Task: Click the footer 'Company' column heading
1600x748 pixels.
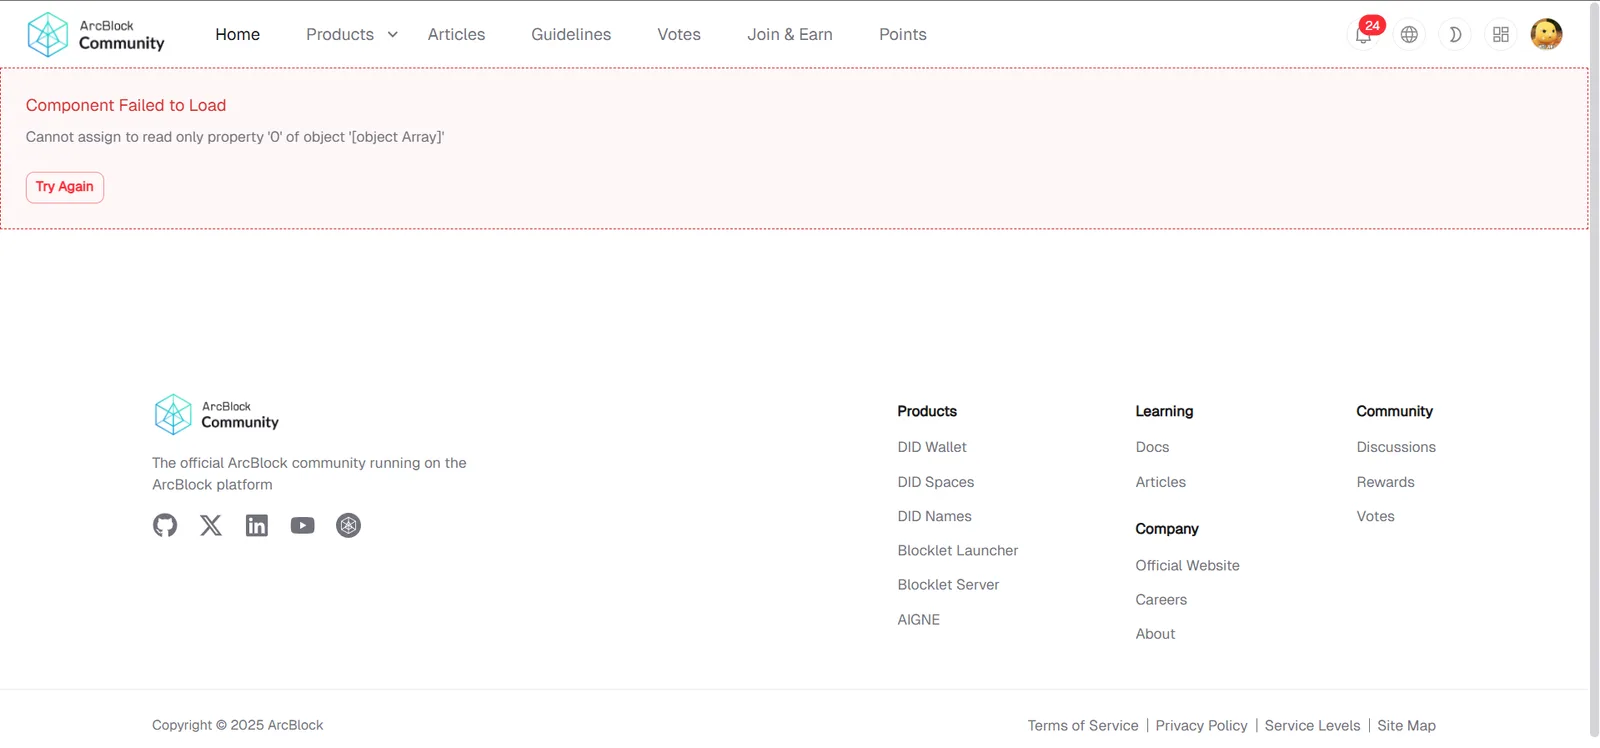Action: coord(1167,529)
